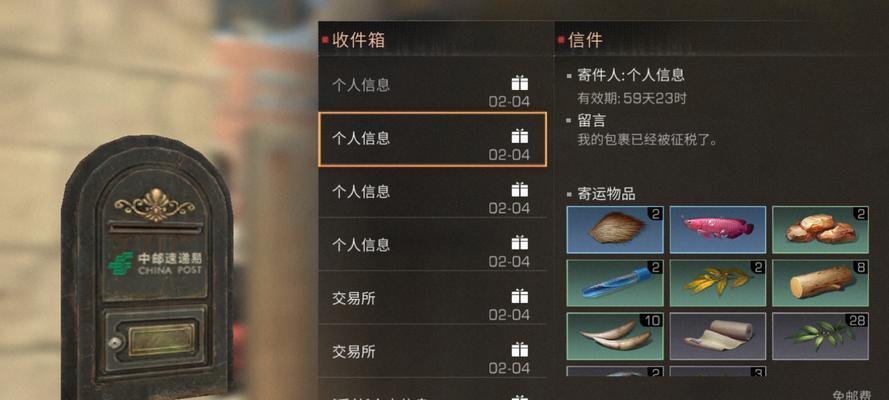Open the fourth 个人信息 mail entry
889x400 pixels.
tap(433, 244)
